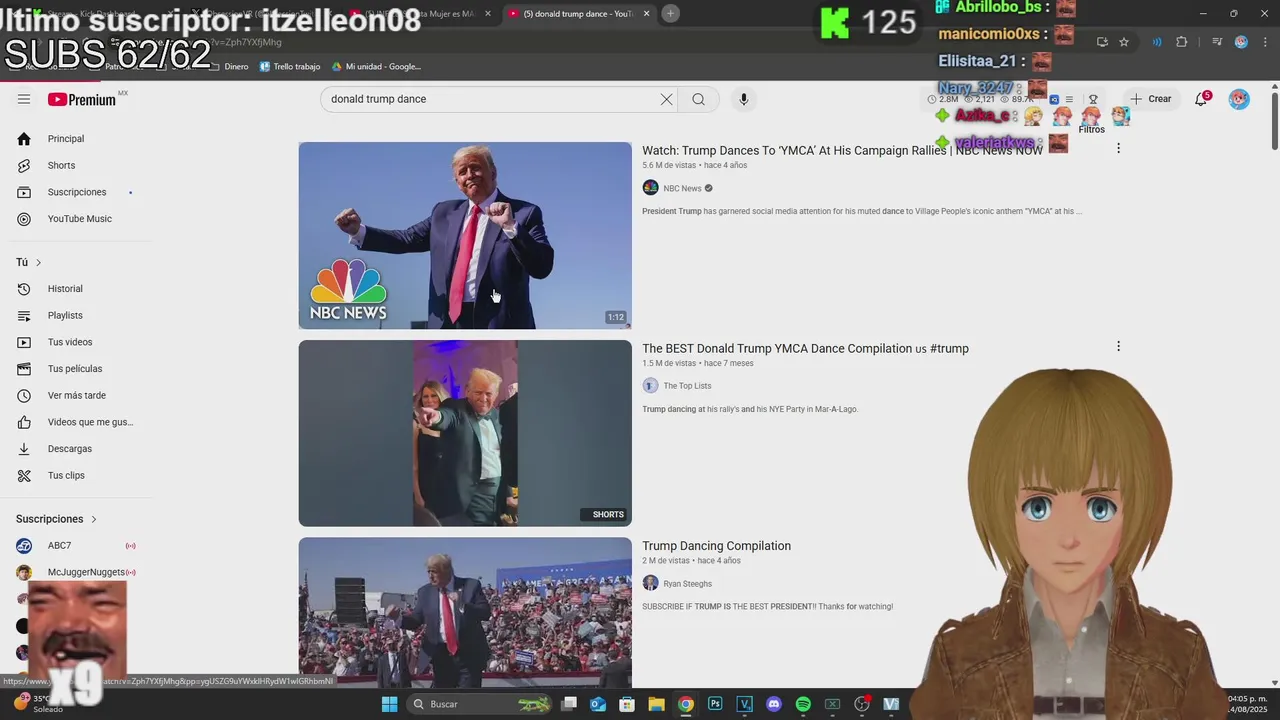
Task: Open Watch: Trump Dances To YMCA title
Action: pos(842,151)
